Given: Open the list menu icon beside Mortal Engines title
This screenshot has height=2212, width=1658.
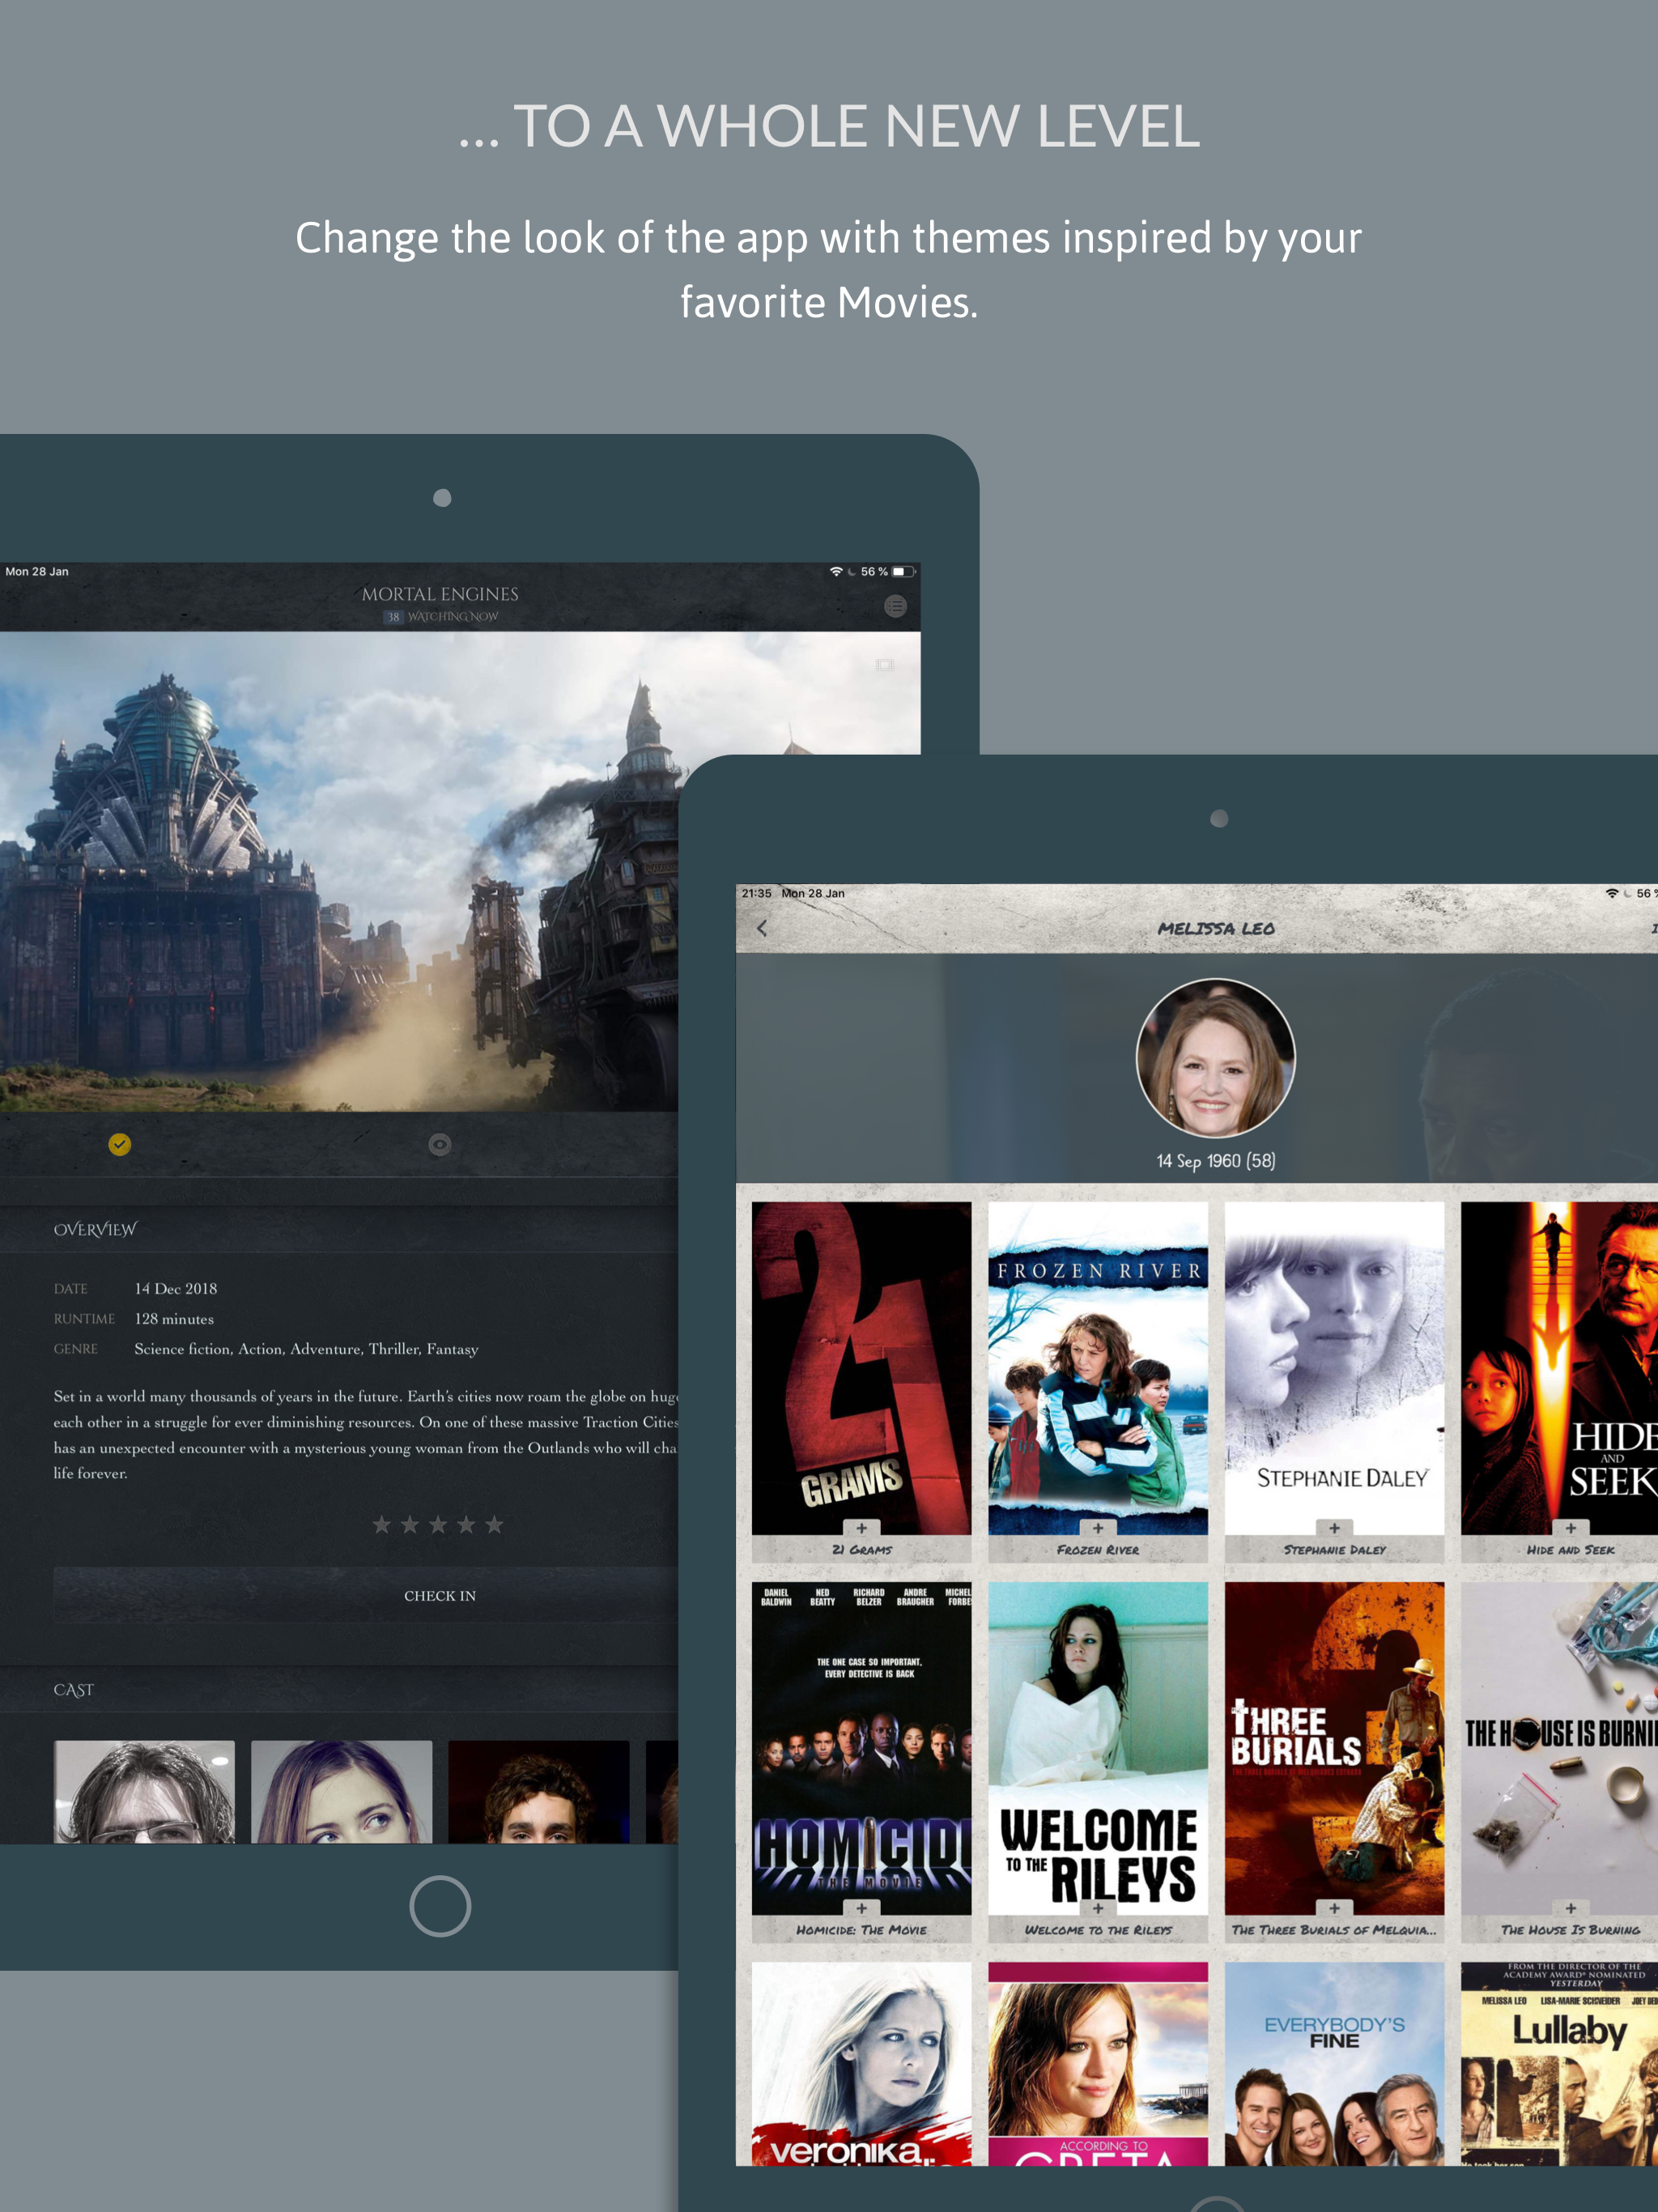Looking at the screenshot, I should point(895,606).
